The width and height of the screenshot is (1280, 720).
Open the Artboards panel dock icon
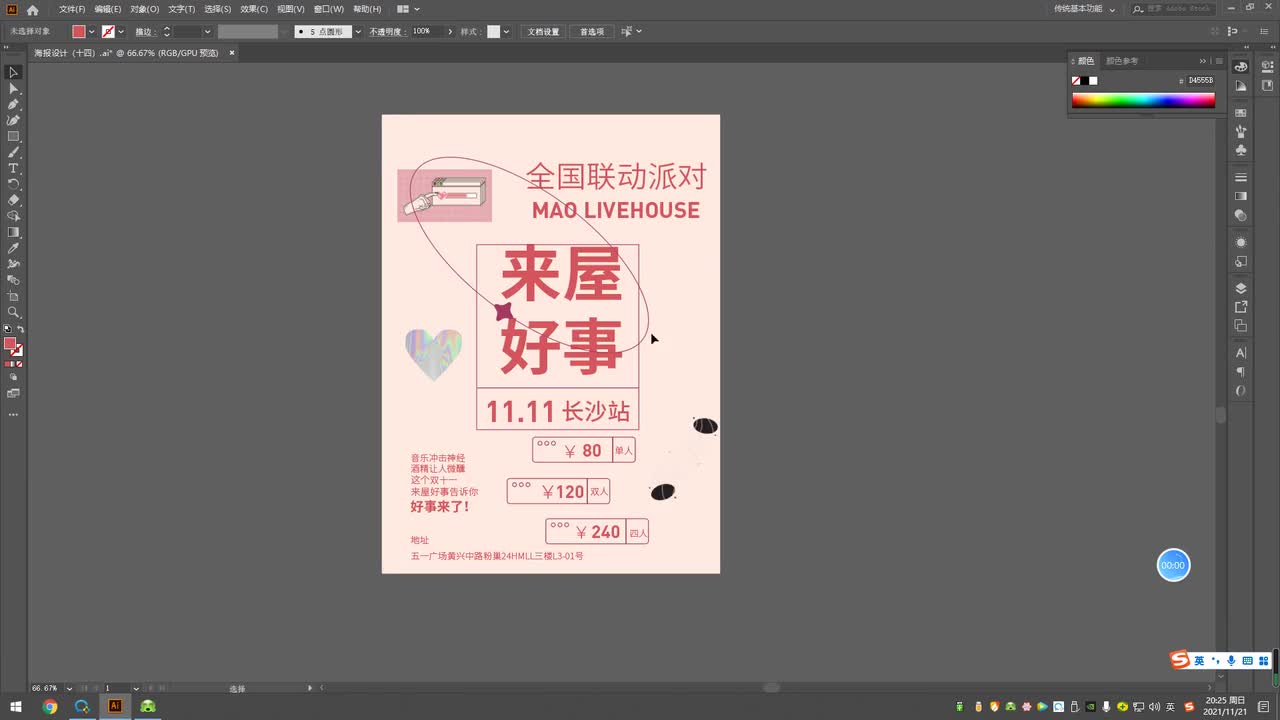point(1241,326)
